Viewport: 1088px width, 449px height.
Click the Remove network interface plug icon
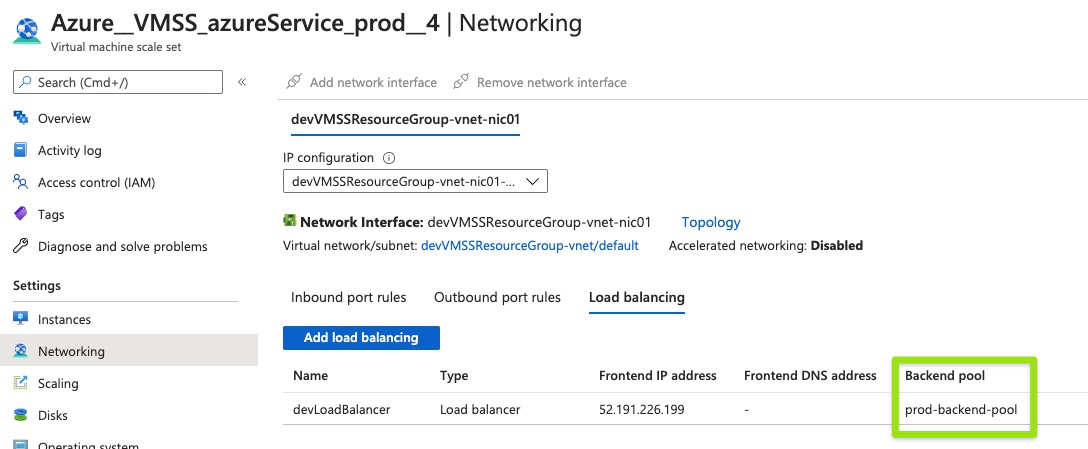tap(460, 82)
